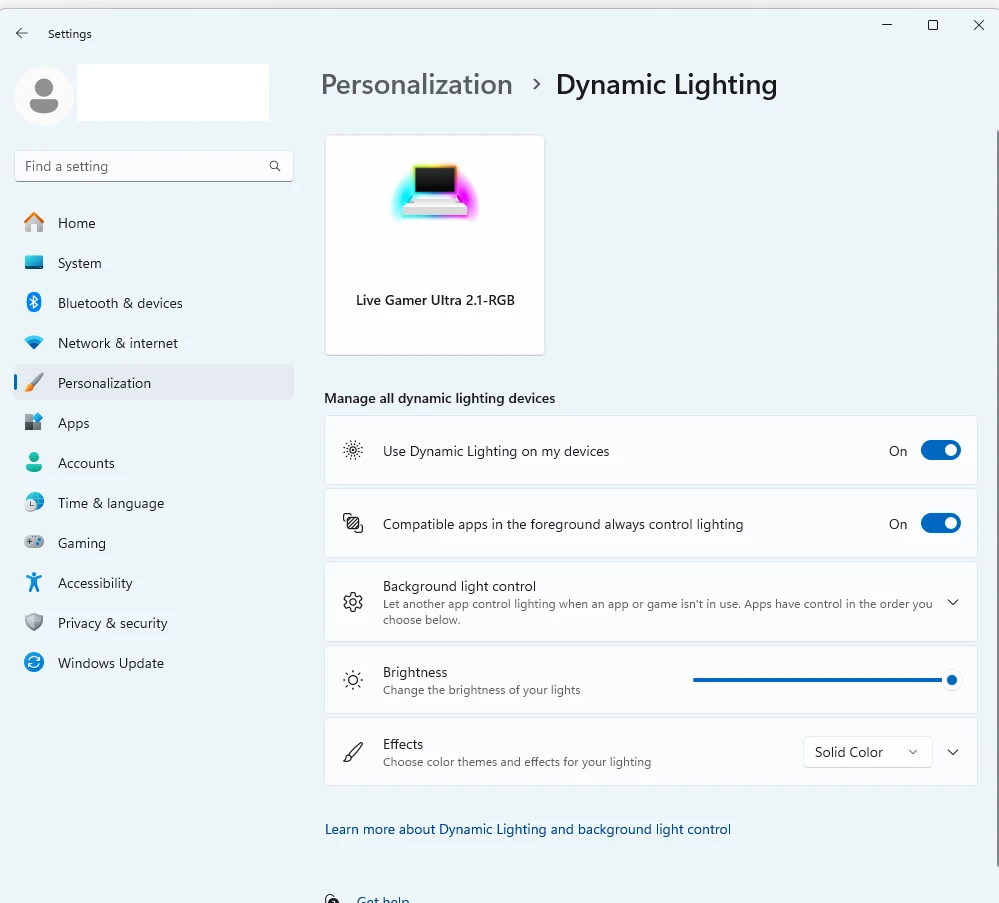This screenshot has height=903, width=999.
Task: Open the System settings page
Action: pos(79,263)
